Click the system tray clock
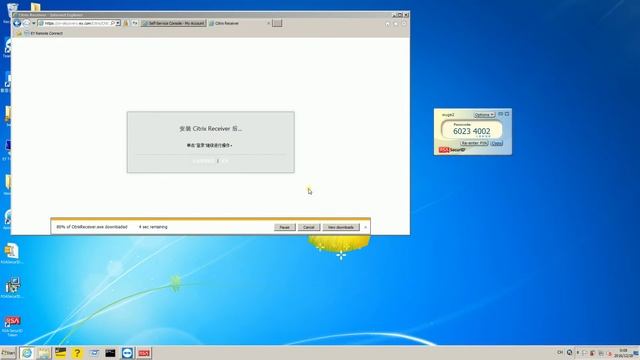 click(623, 353)
